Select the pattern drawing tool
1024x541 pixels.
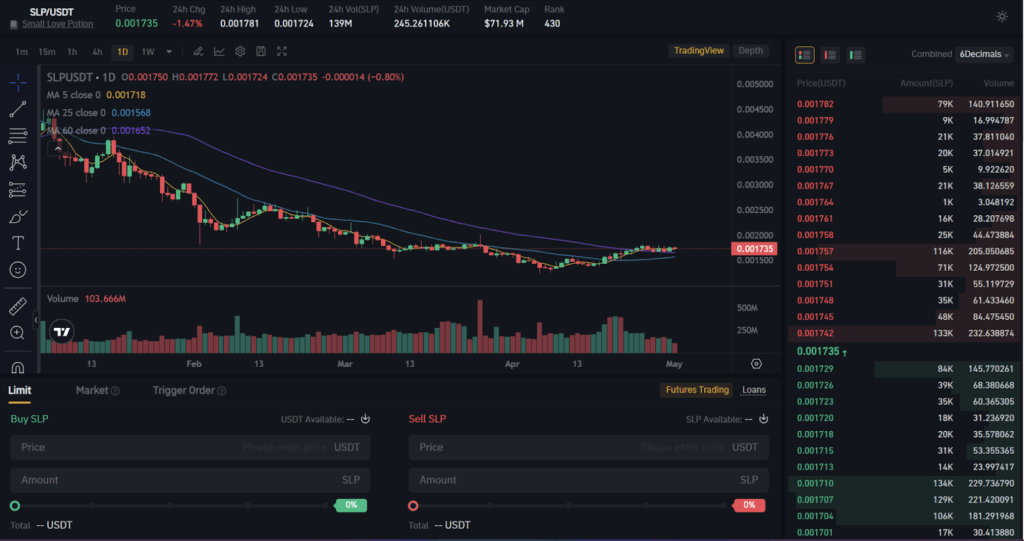click(x=18, y=162)
